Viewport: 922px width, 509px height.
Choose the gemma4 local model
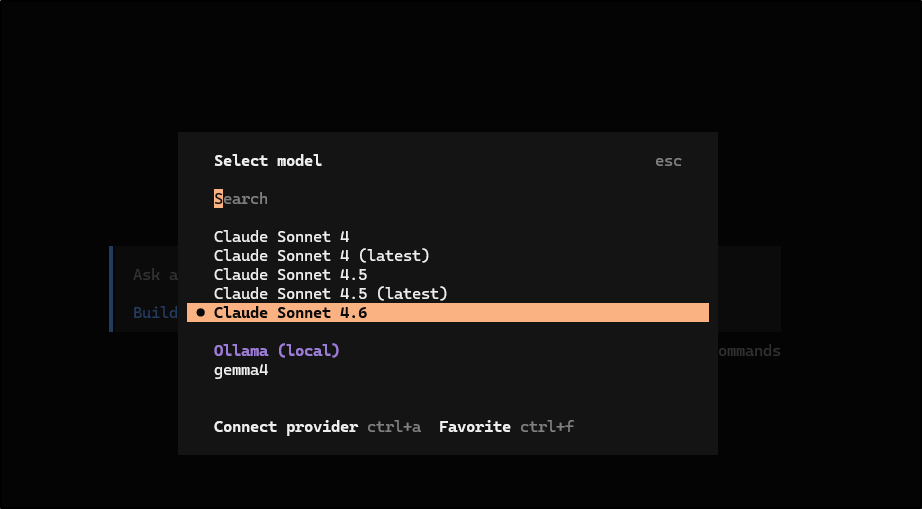tap(241, 370)
